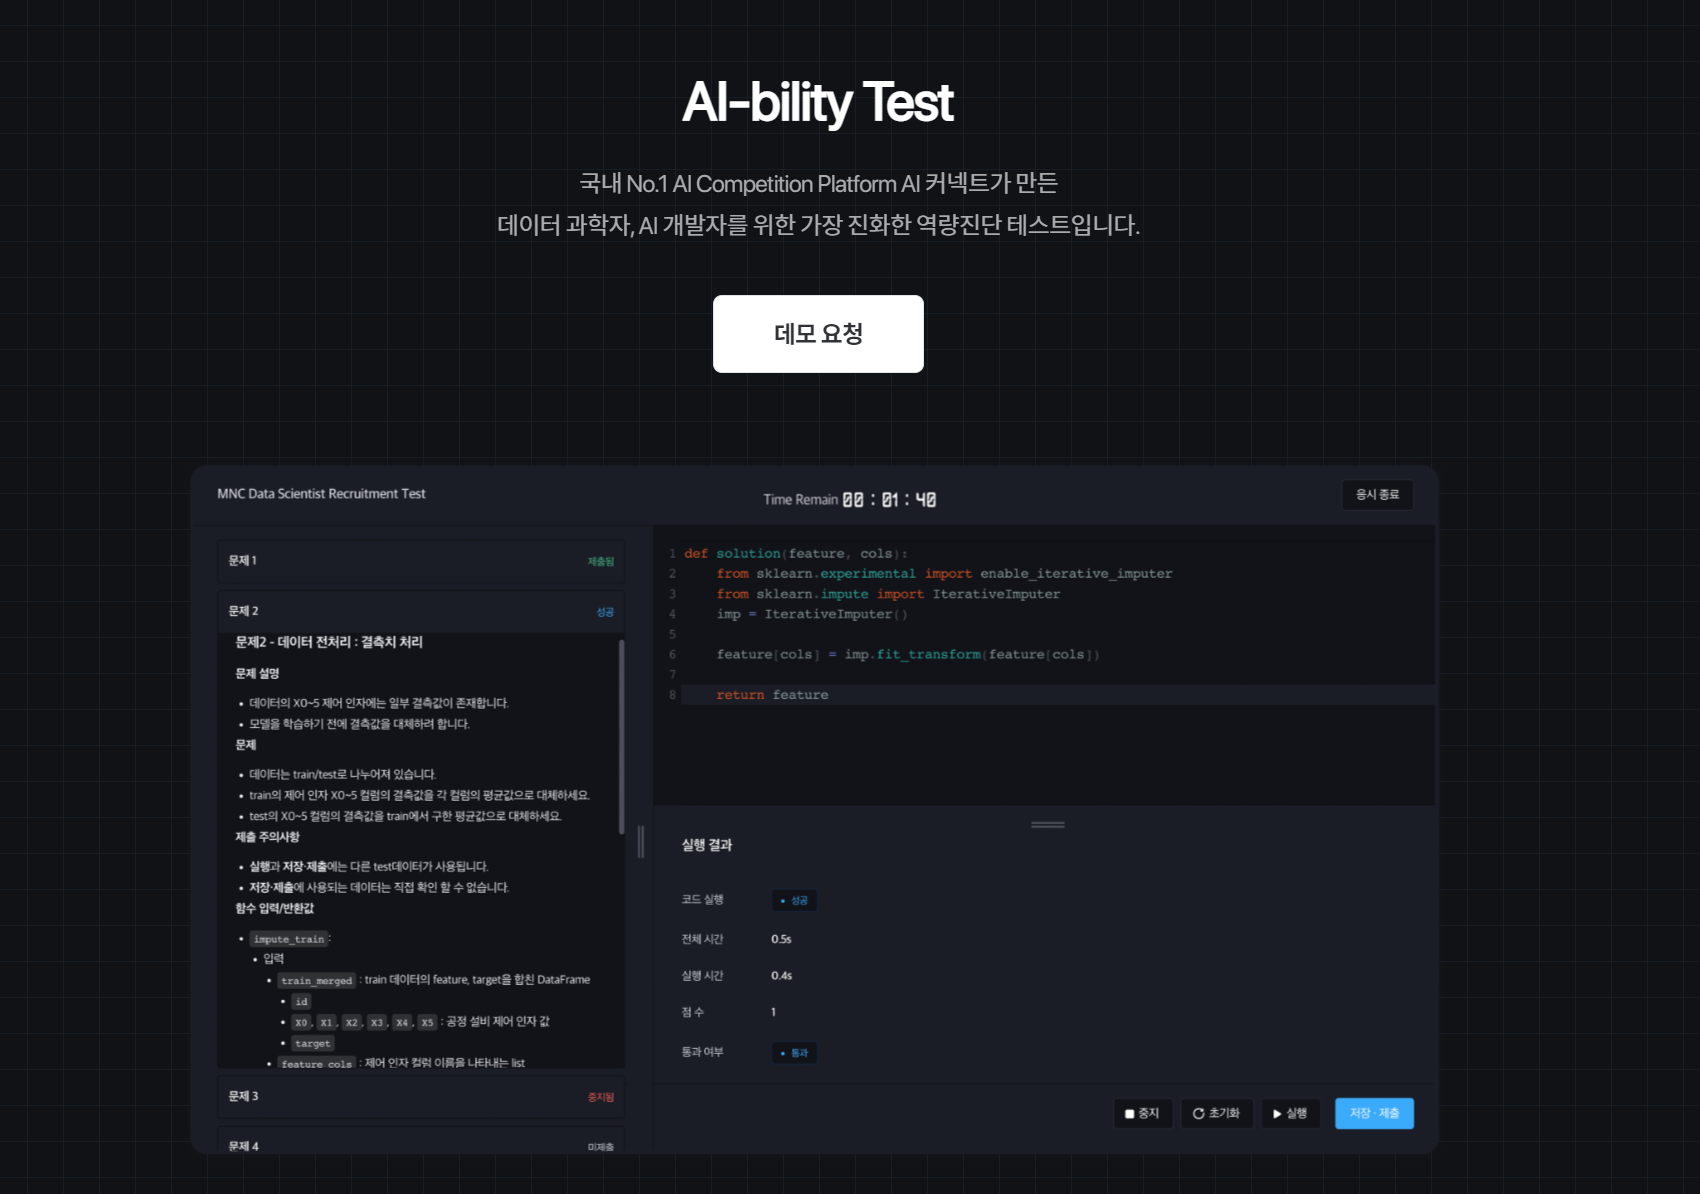Click the 중지됨 status on 문제 3
This screenshot has width=1700, height=1194.
tap(601, 1097)
